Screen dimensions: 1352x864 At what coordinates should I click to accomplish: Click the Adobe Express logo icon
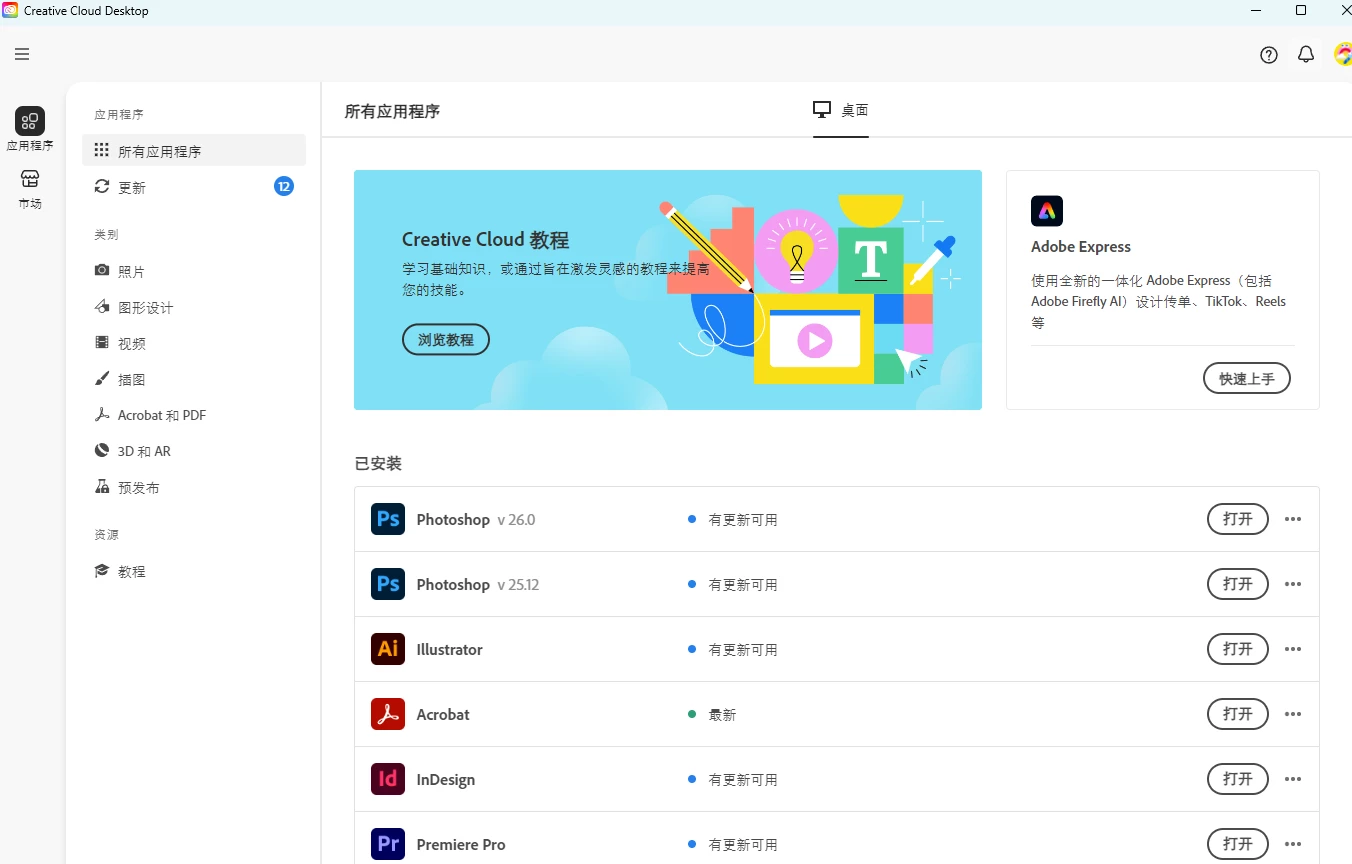pyautogui.click(x=1047, y=211)
